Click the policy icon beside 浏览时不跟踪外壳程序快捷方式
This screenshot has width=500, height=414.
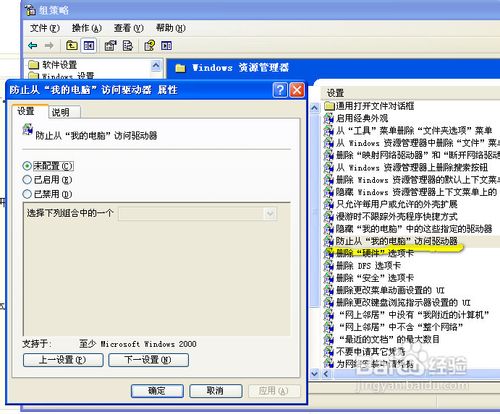point(329,216)
